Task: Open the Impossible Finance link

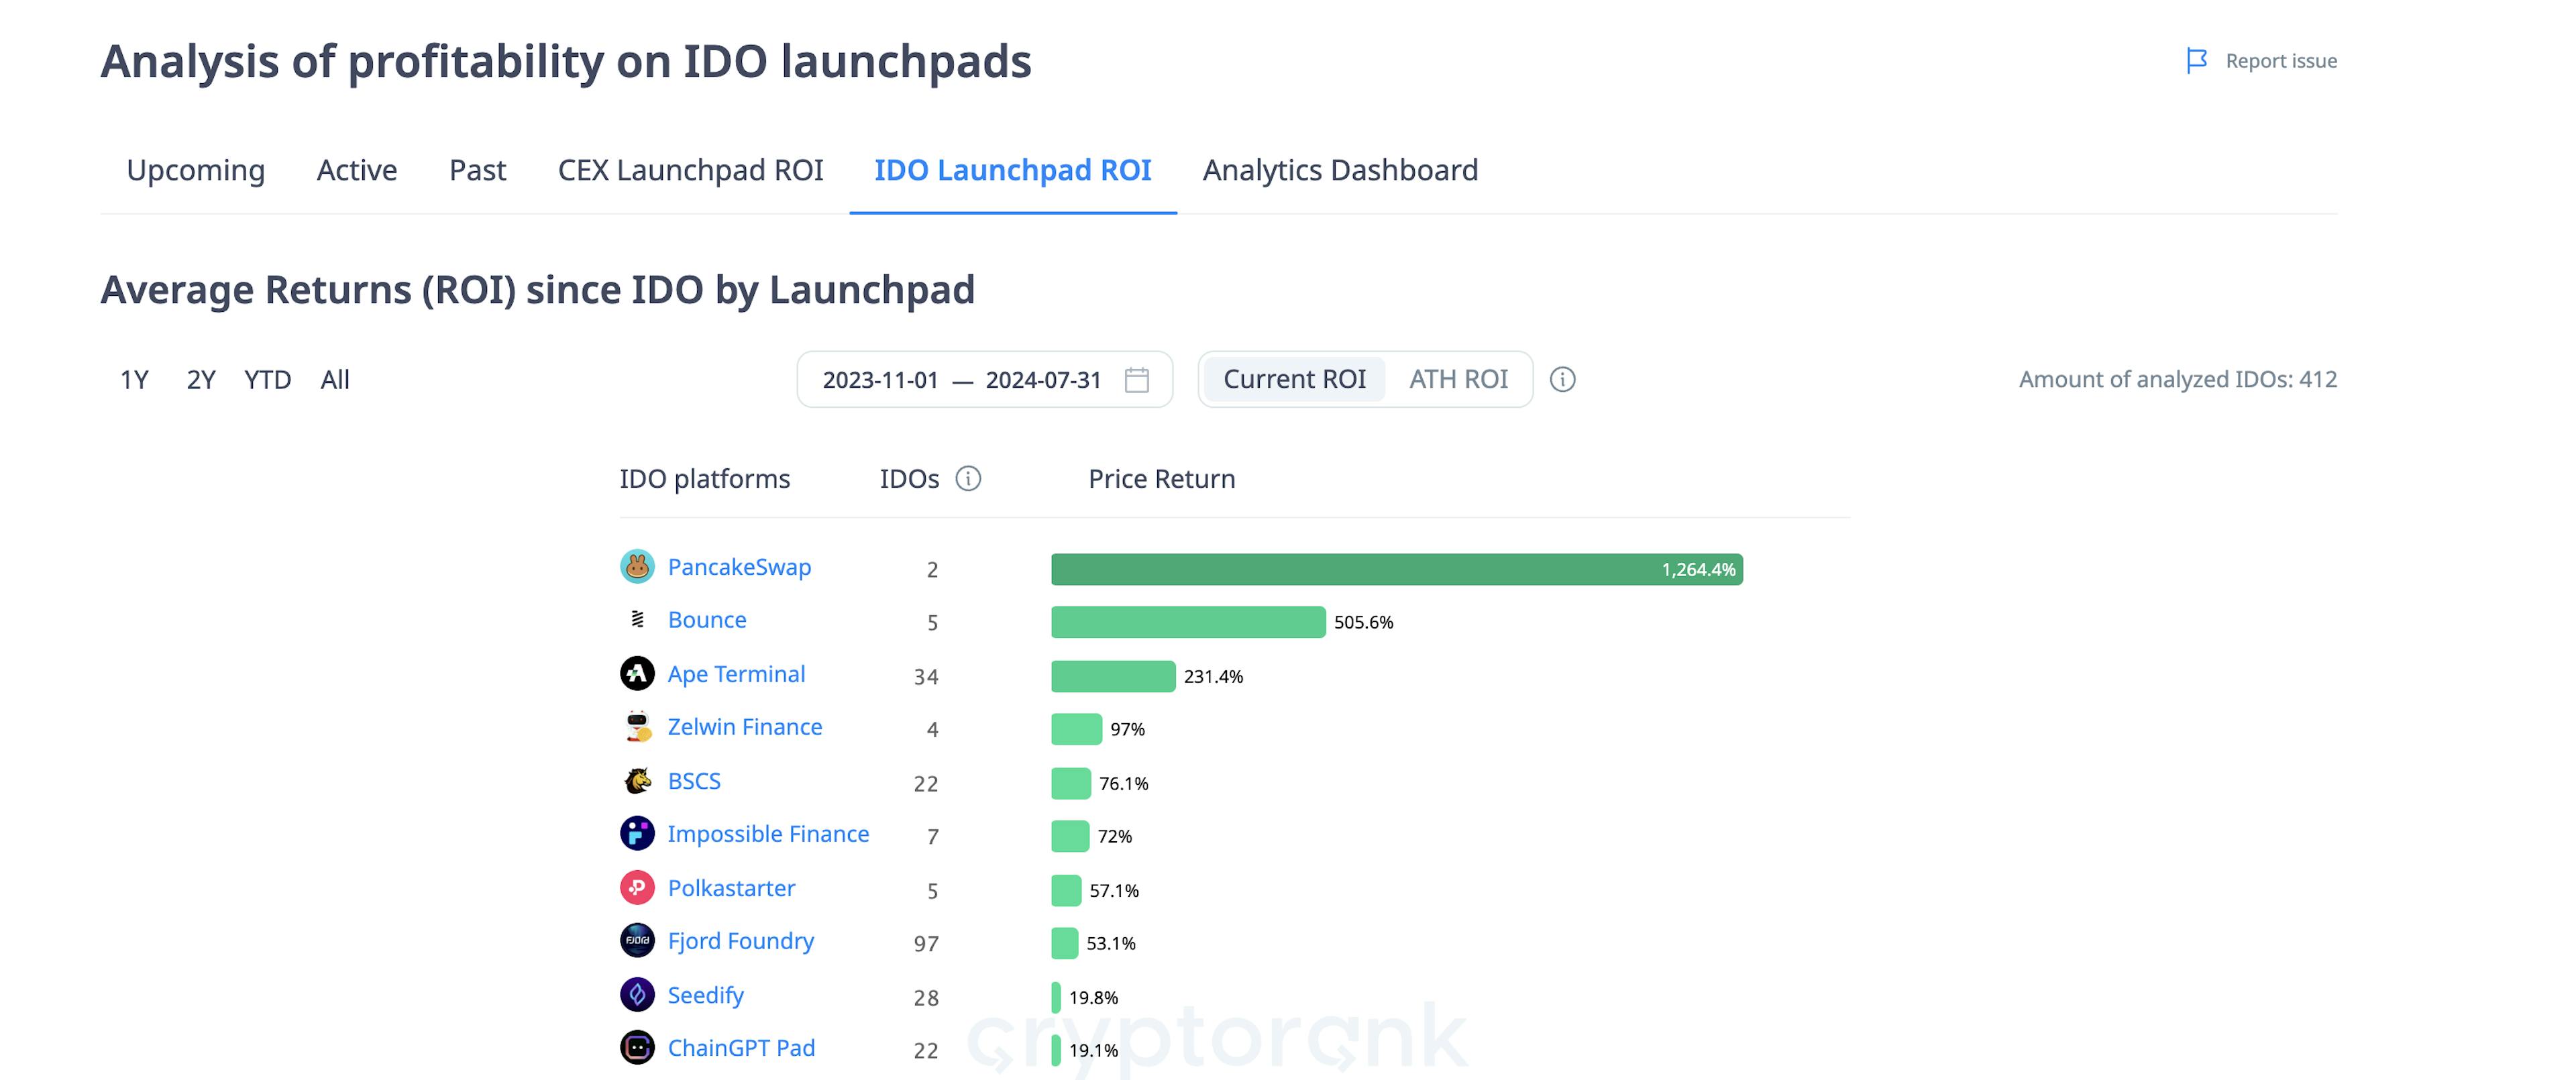Action: pyautogui.click(x=768, y=834)
